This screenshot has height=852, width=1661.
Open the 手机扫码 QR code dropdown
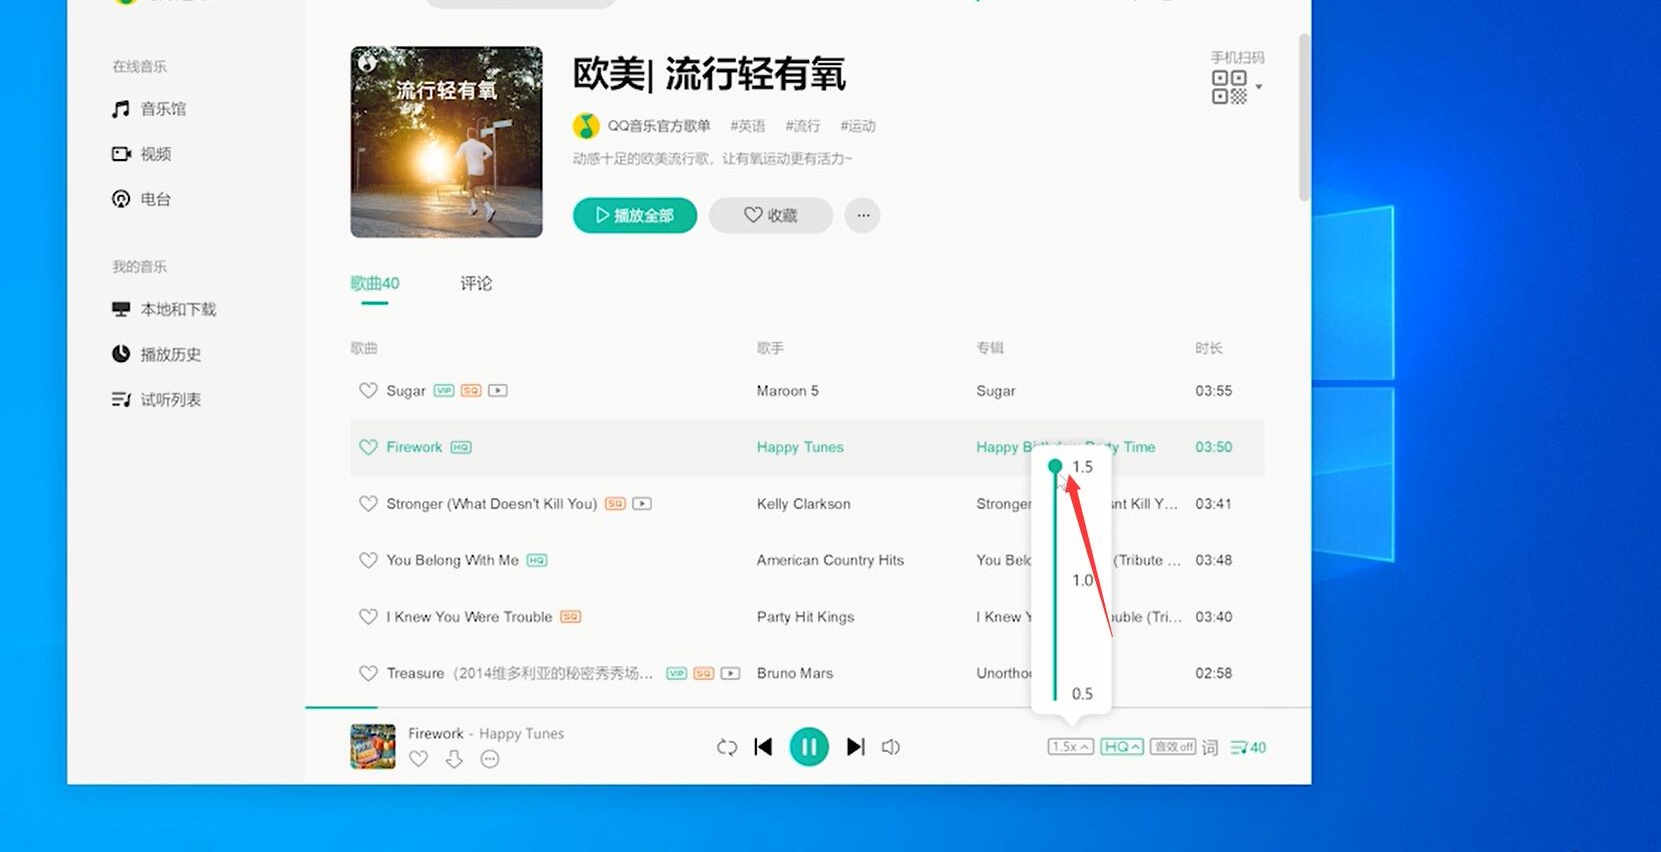pyautogui.click(x=1237, y=87)
